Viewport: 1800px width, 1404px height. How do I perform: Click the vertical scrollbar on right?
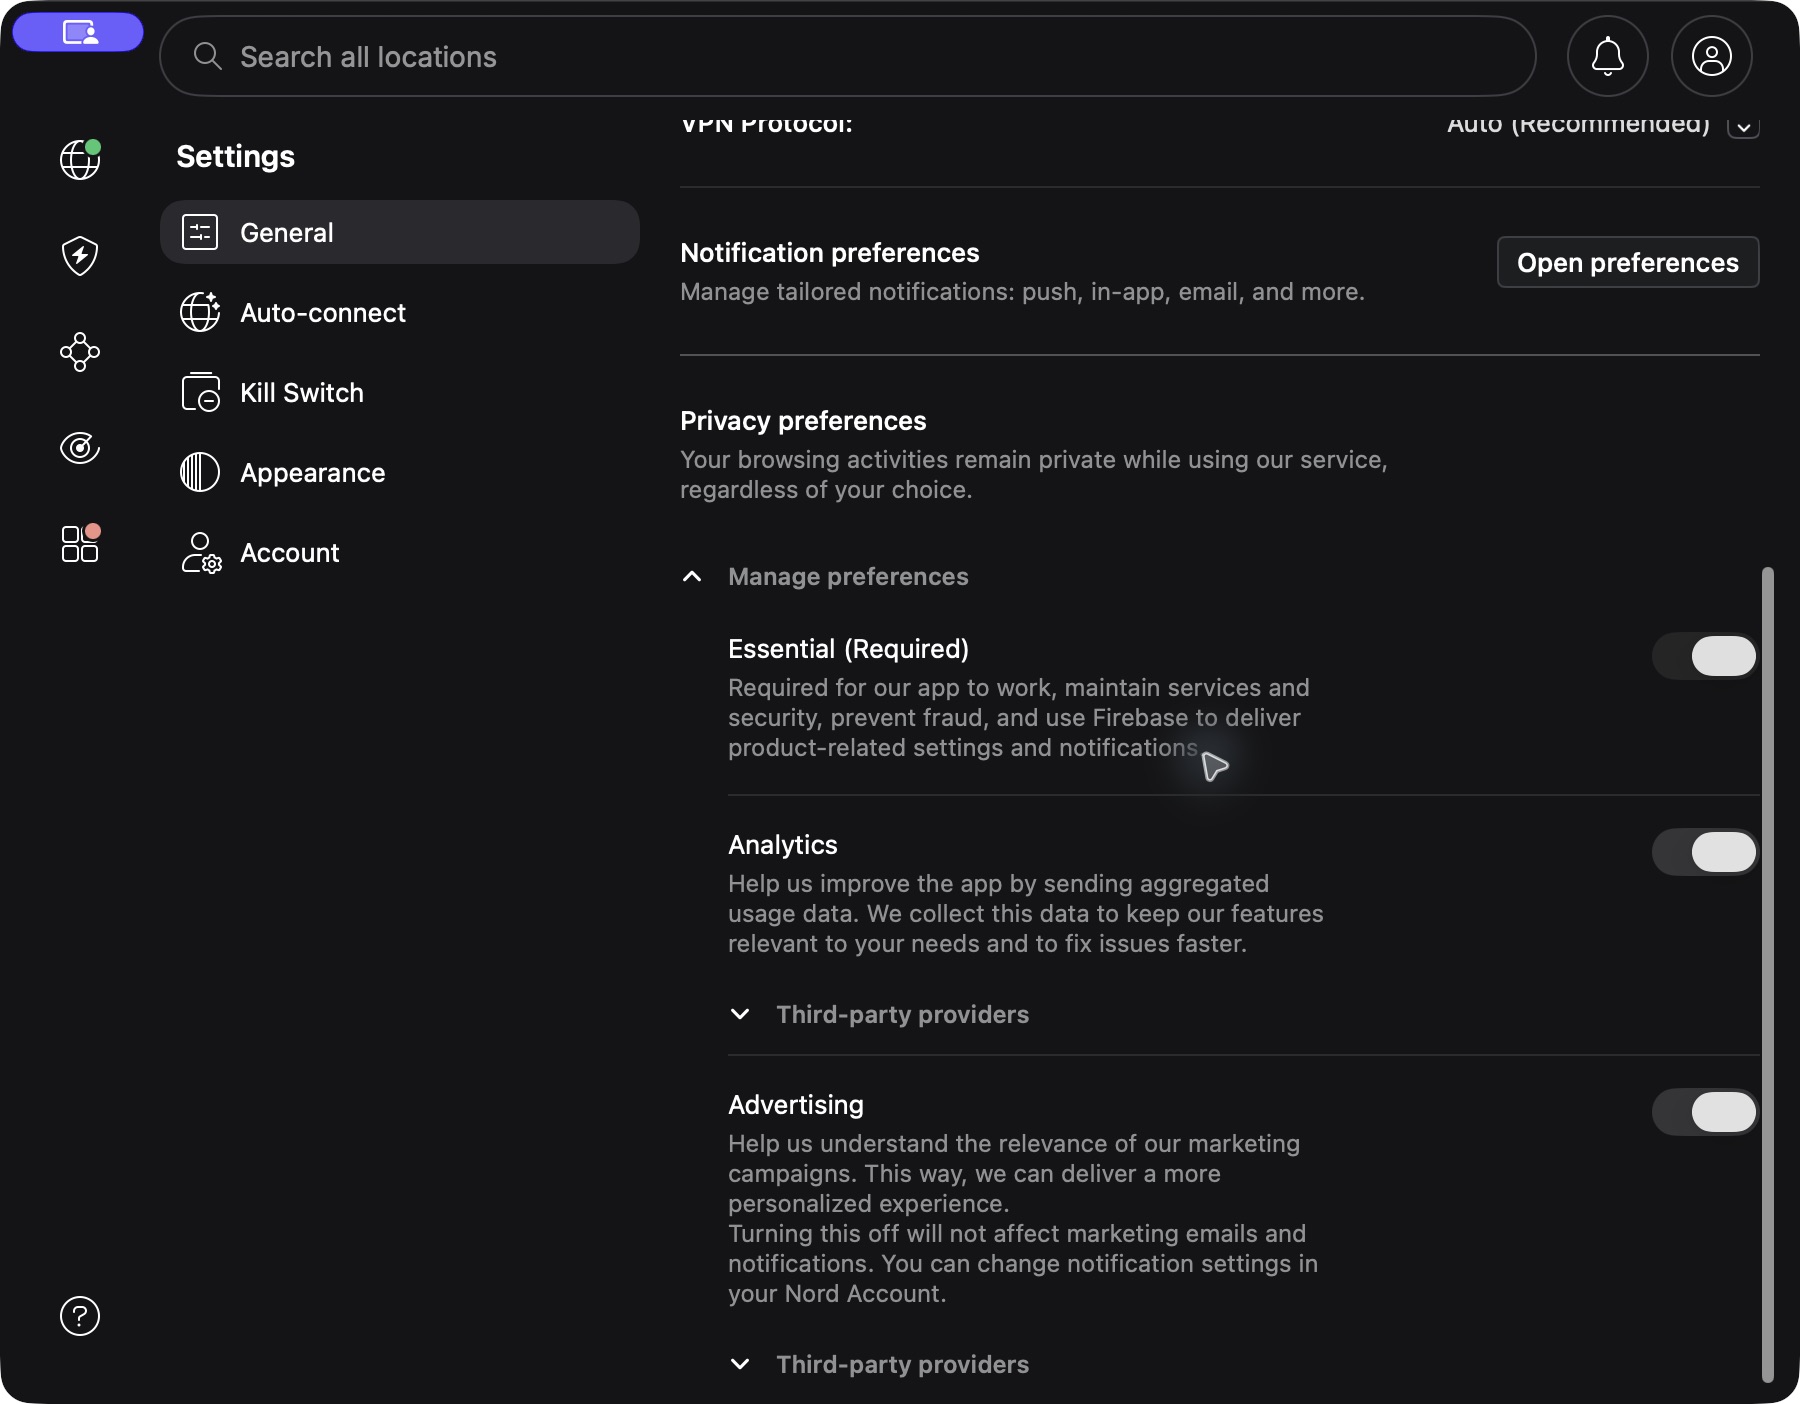[x=1767, y=975]
